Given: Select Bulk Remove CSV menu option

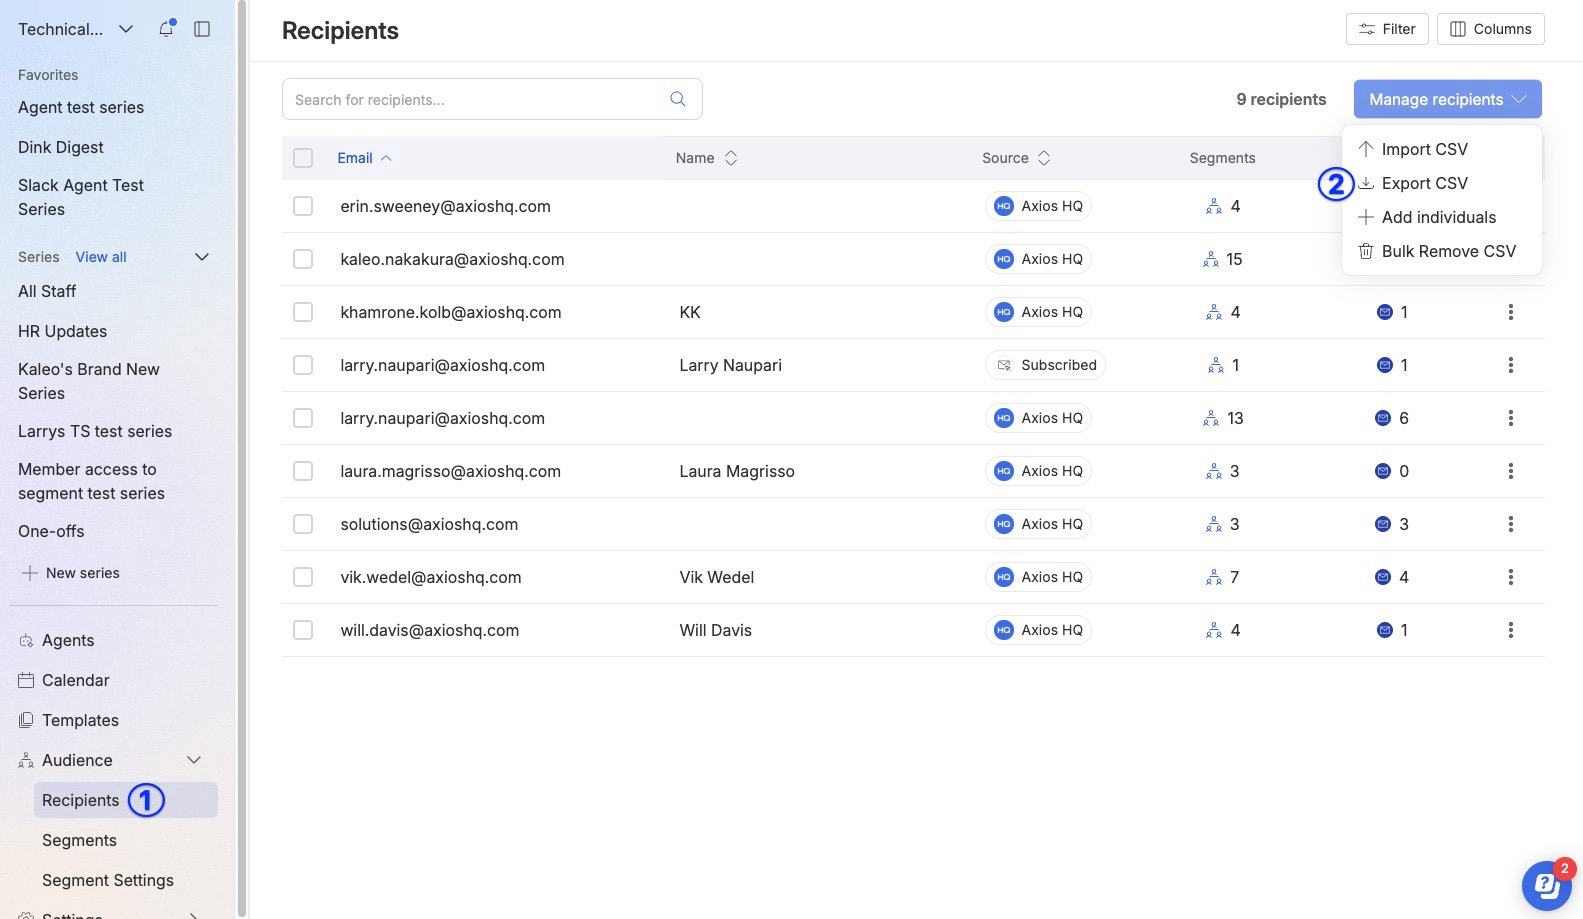Looking at the screenshot, I should click(x=1448, y=251).
